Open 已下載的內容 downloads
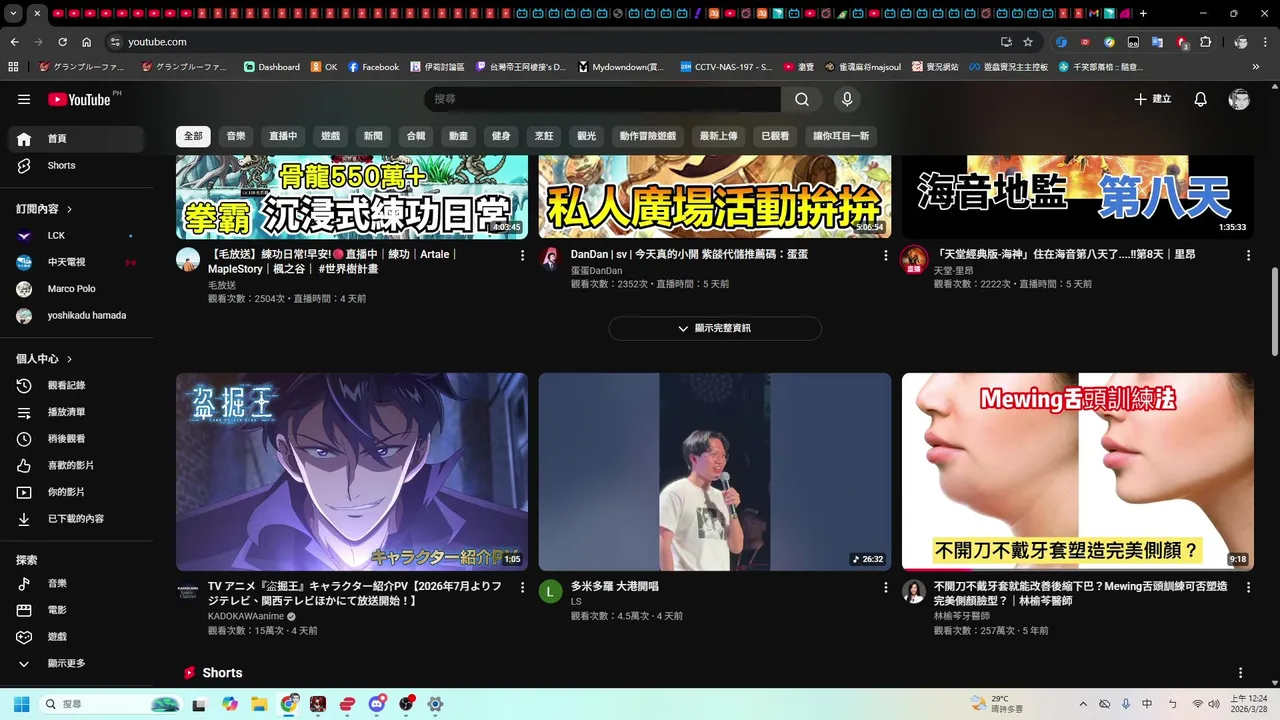The width and height of the screenshot is (1280, 720). click(x=77, y=519)
